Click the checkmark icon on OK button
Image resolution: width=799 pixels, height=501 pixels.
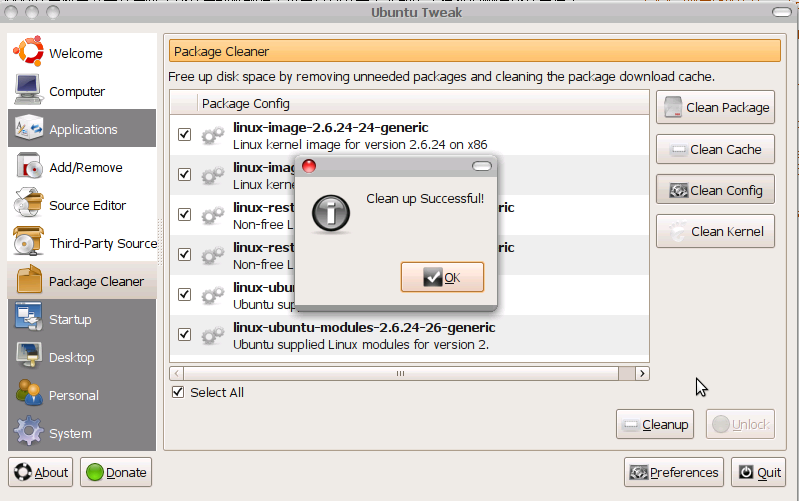point(432,277)
